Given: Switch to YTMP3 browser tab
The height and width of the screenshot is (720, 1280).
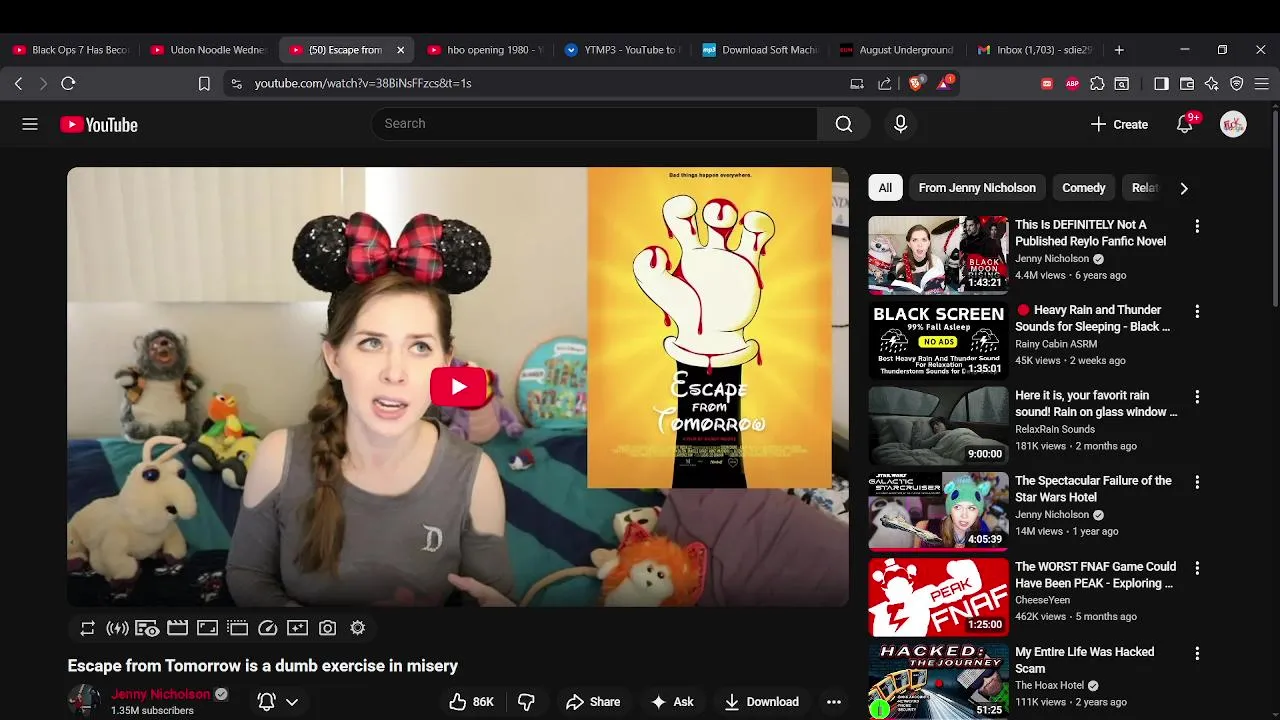Looking at the screenshot, I should point(624,50).
